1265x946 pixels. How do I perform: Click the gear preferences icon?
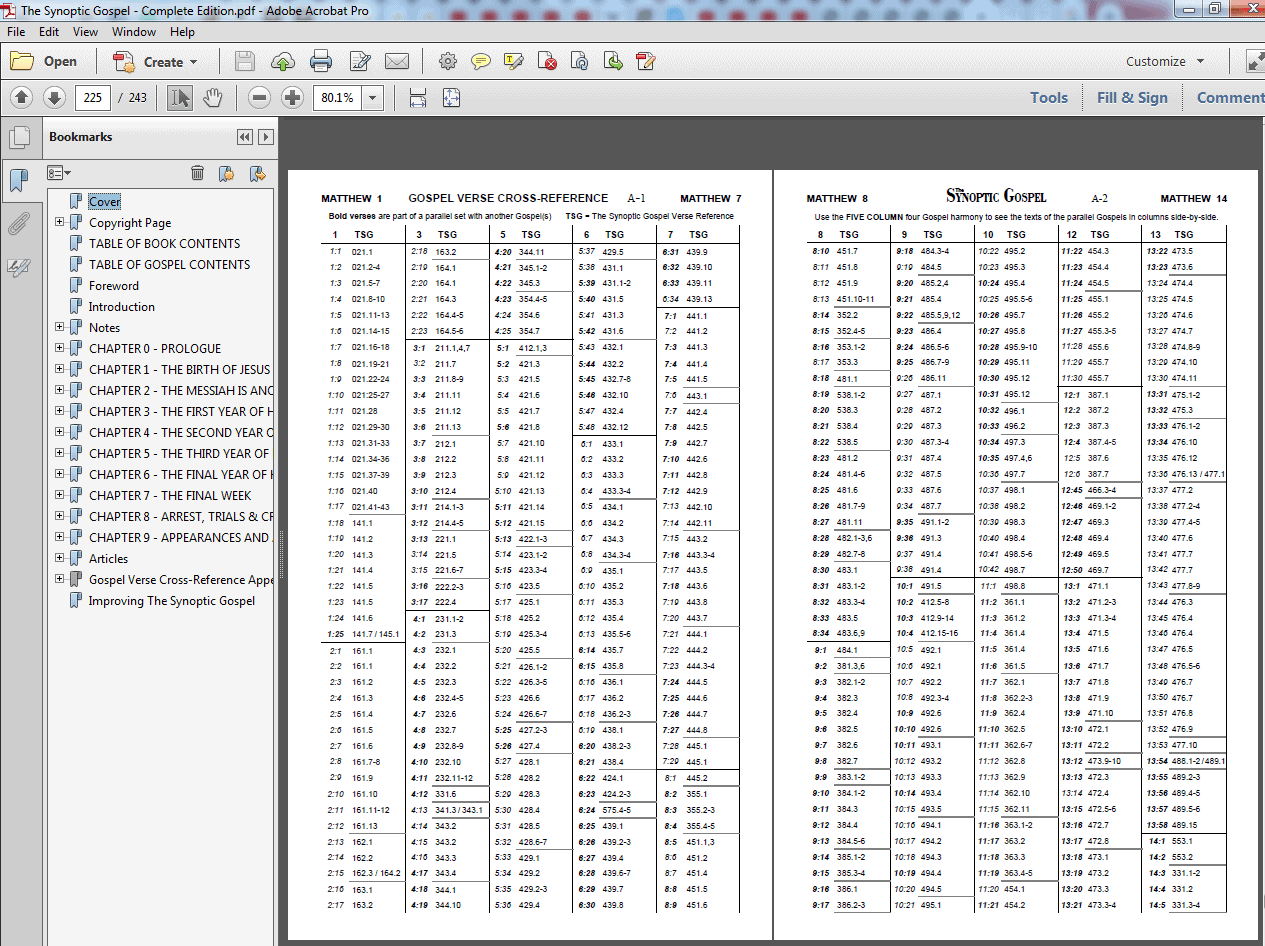point(447,61)
